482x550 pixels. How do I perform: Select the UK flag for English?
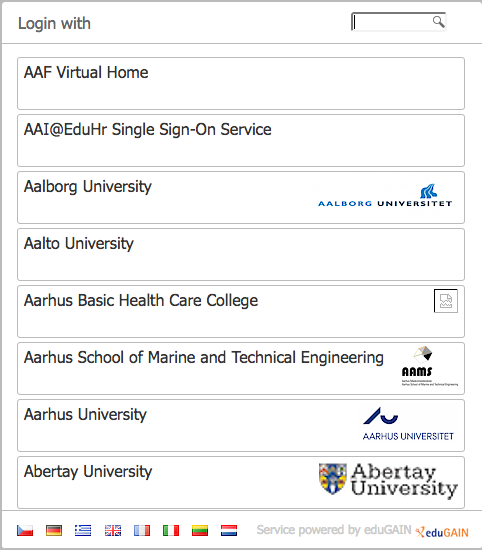point(113,530)
